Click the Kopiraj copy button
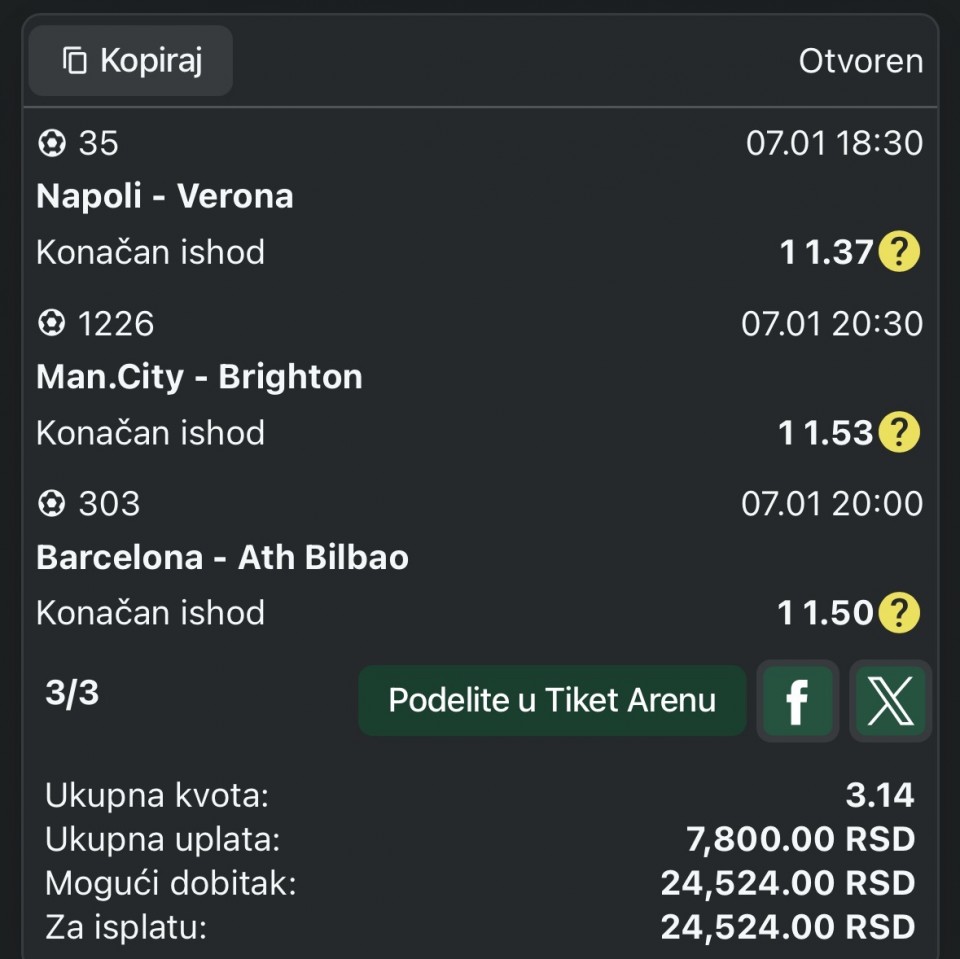Image resolution: width=960 pixels, height=959 pixels. click(131, 61)
